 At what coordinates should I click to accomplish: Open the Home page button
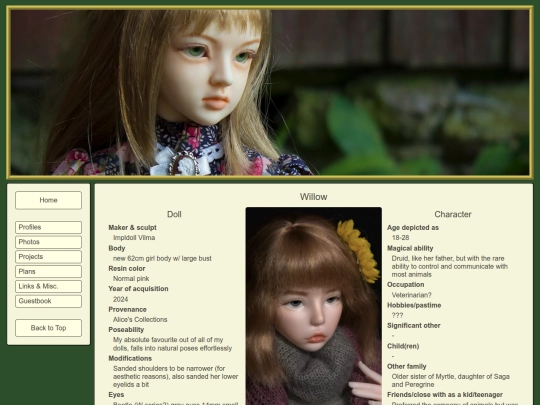click(x=48, y=200)
